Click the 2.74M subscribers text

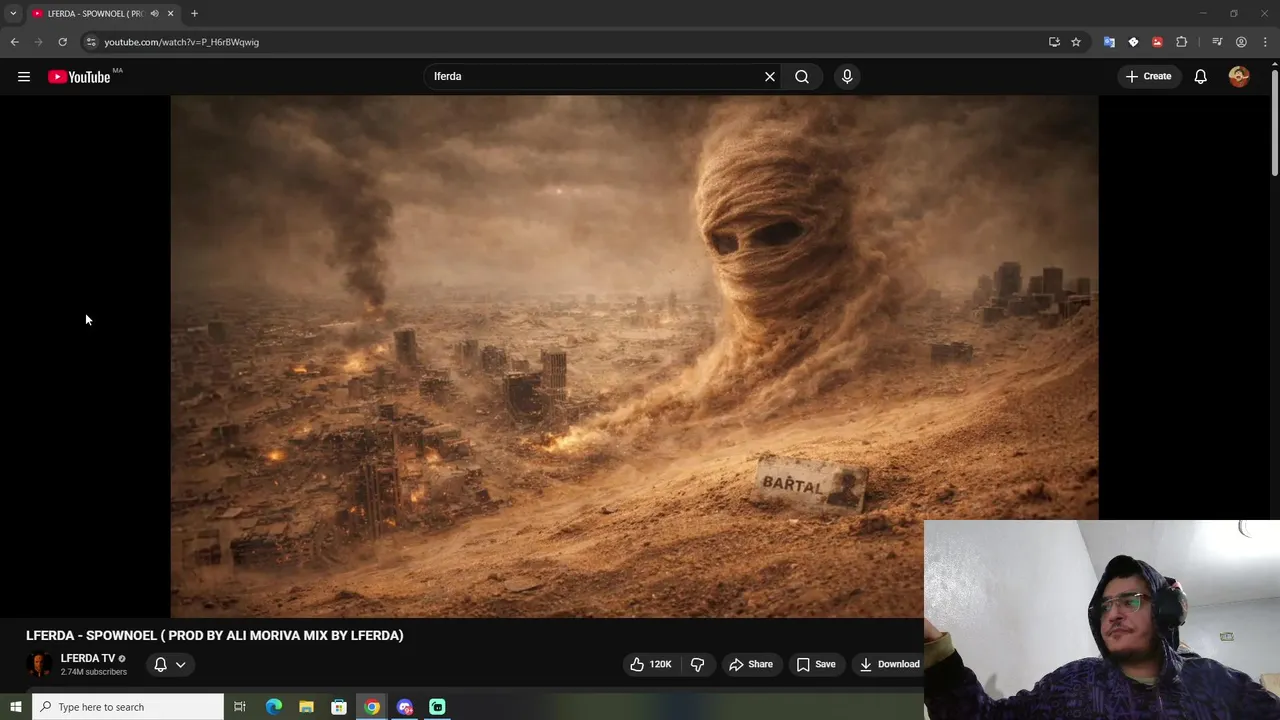click(94, 672)
